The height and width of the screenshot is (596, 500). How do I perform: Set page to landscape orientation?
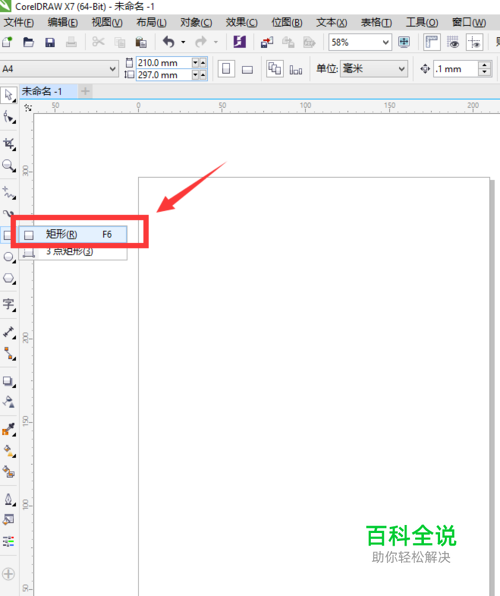tap(248, 70)
